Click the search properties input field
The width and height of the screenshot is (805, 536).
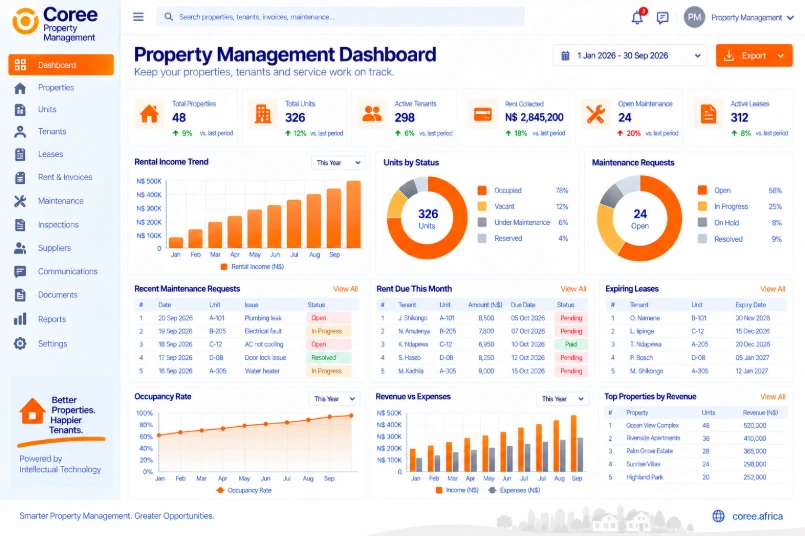pyautogui.click(x=340, y=17)
